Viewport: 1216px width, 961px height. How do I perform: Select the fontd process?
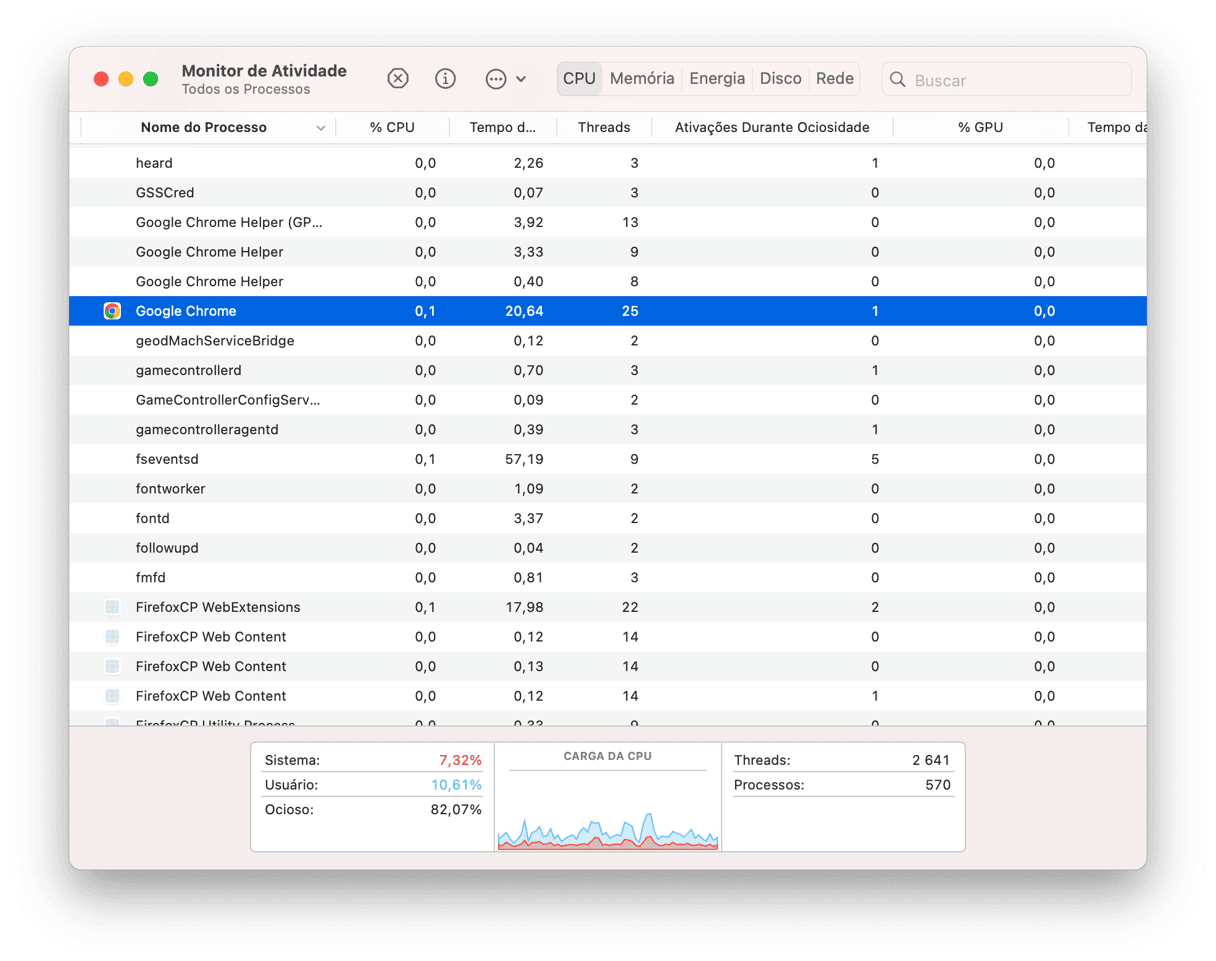[x=608, y=518]
